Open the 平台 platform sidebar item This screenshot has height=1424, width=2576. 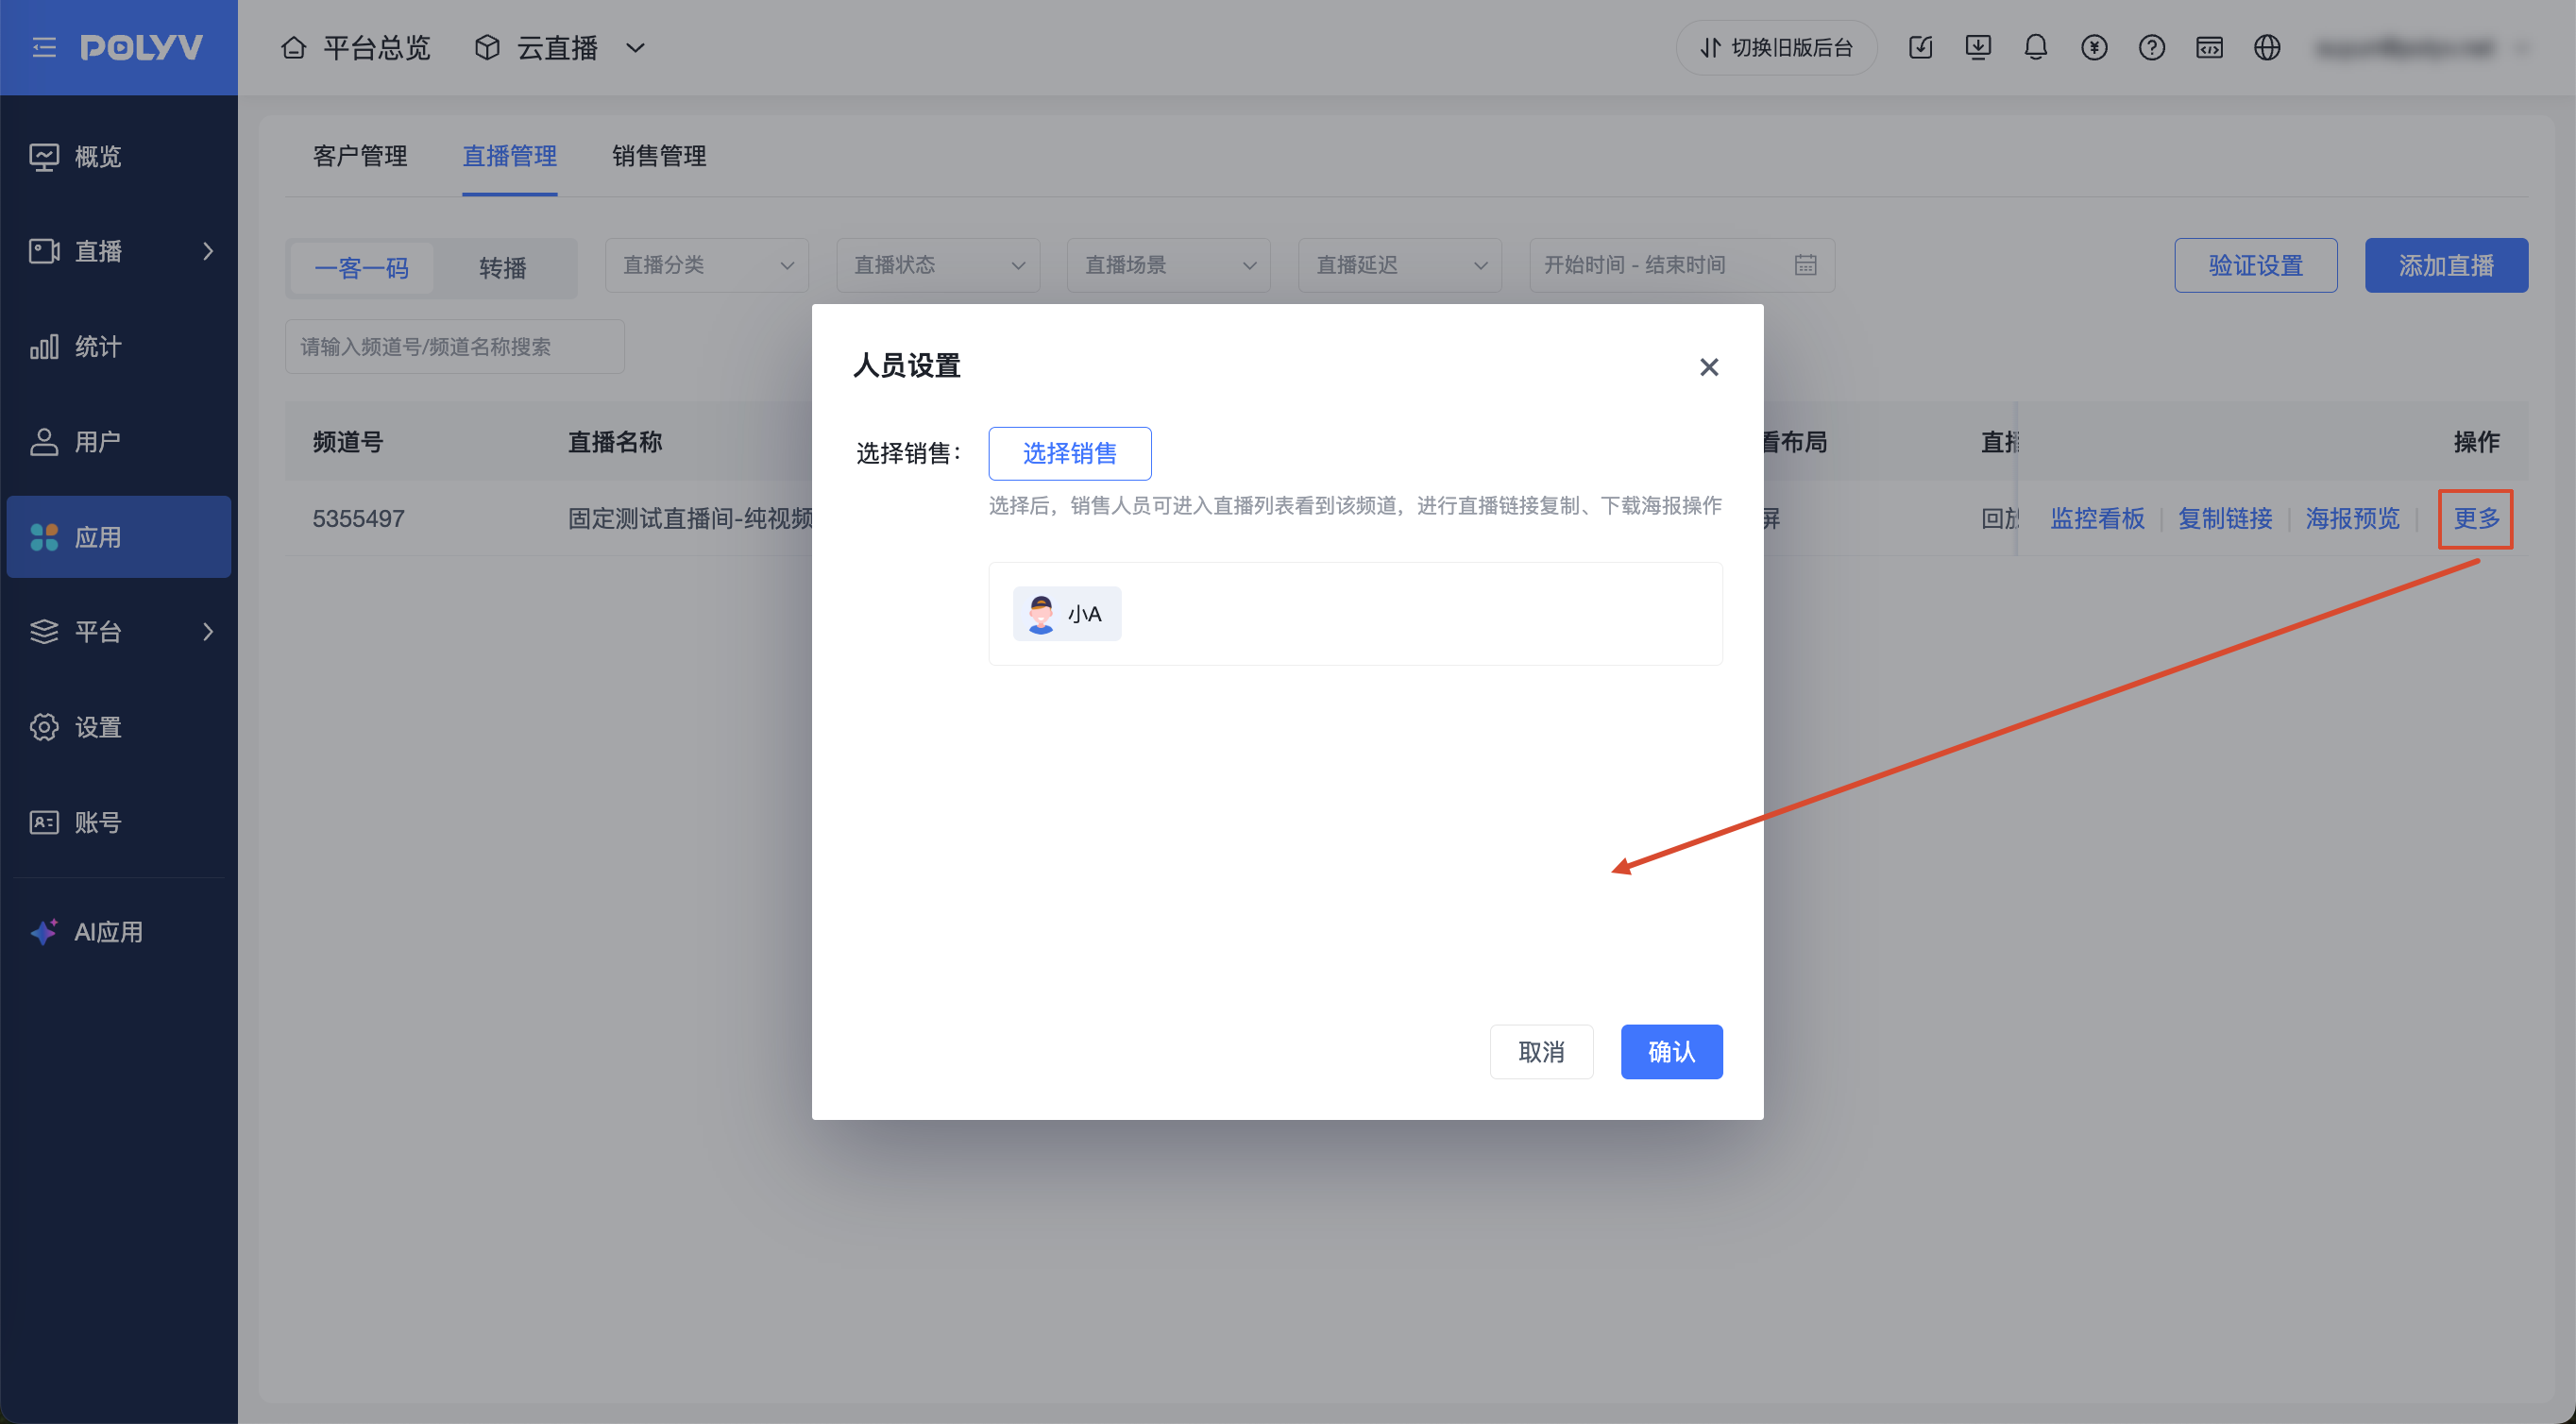(x=119, y=632)
